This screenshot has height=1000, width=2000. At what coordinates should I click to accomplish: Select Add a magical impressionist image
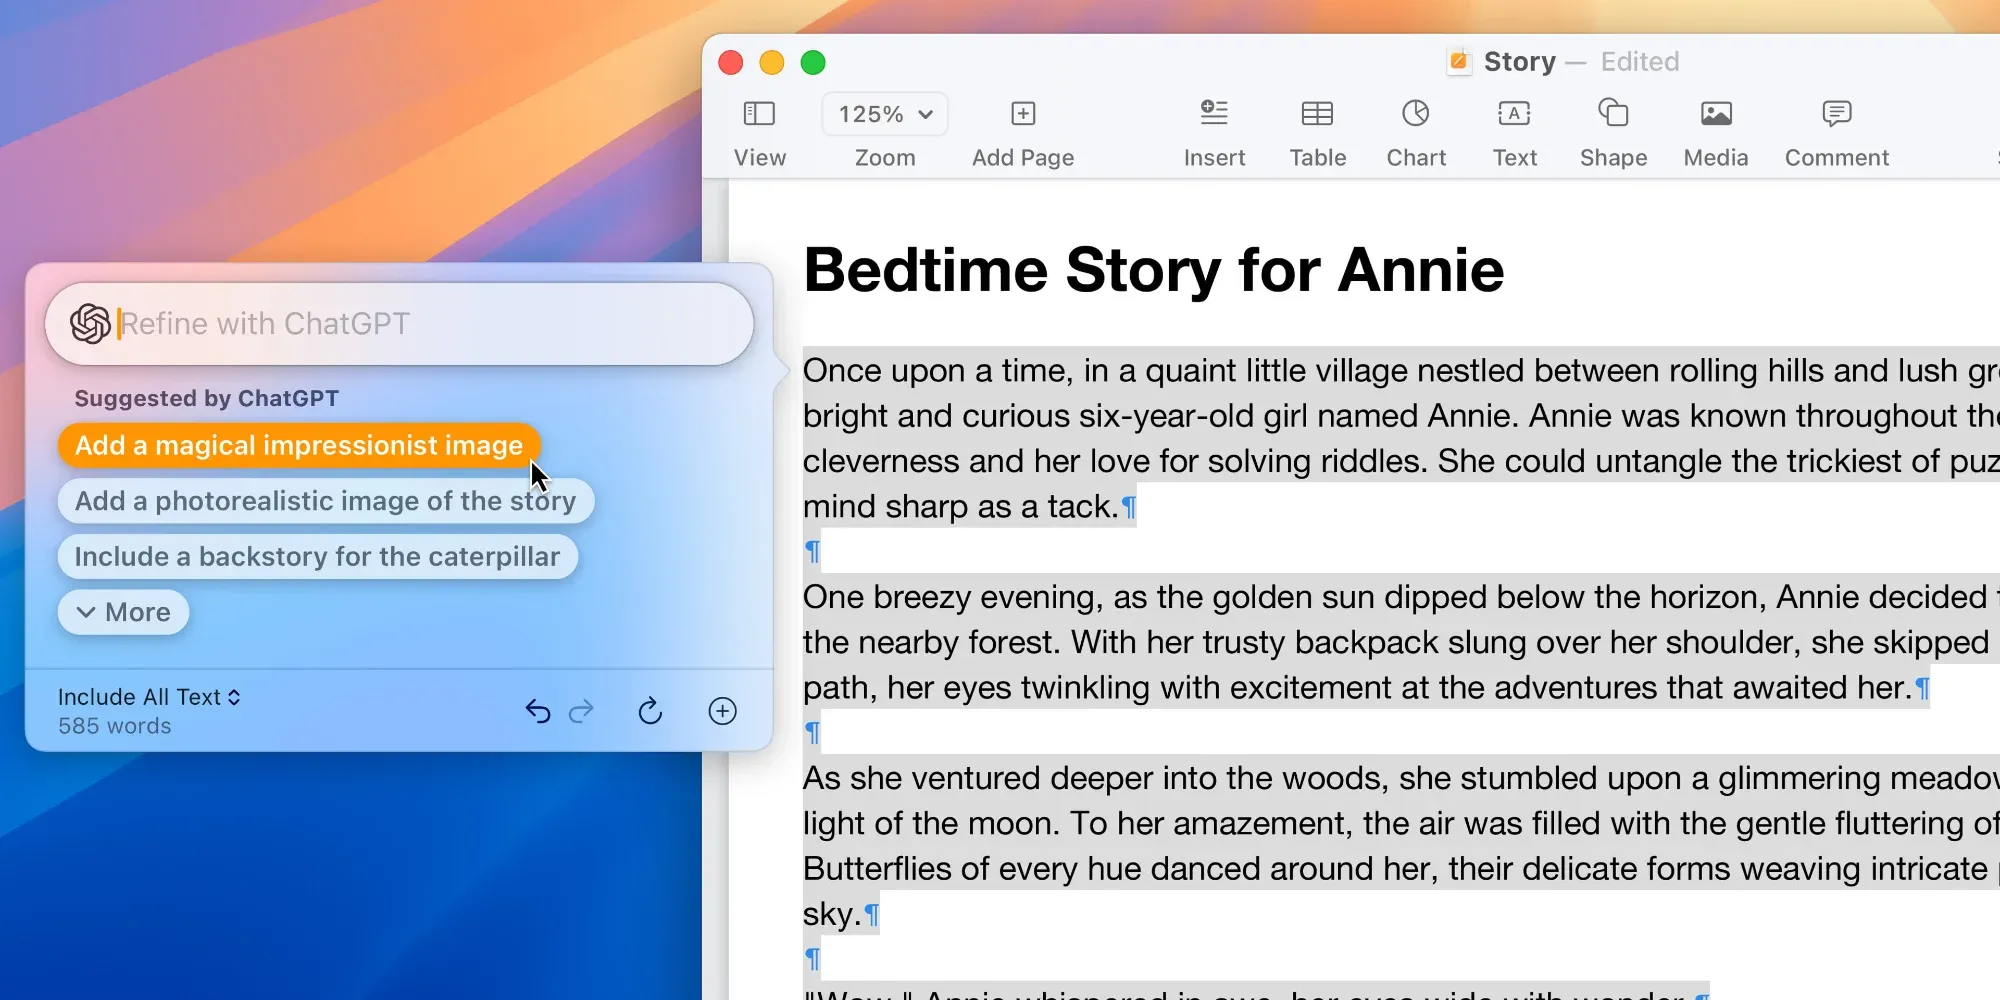[x=298, y=445]
